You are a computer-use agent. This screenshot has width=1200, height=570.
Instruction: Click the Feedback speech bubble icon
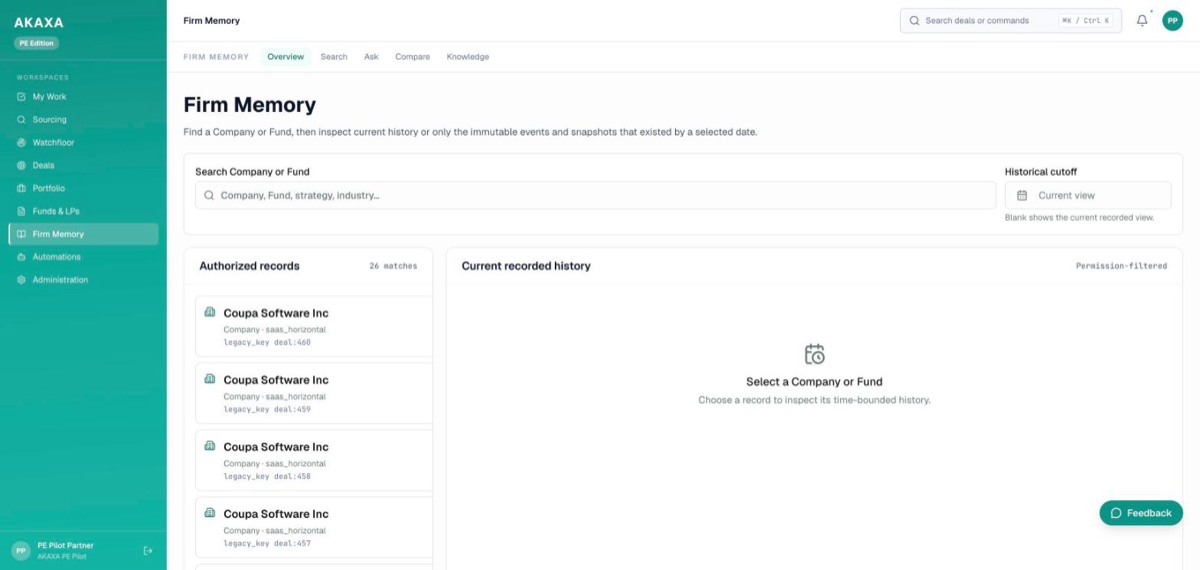pyautogui.click(x=1116, y=513)
